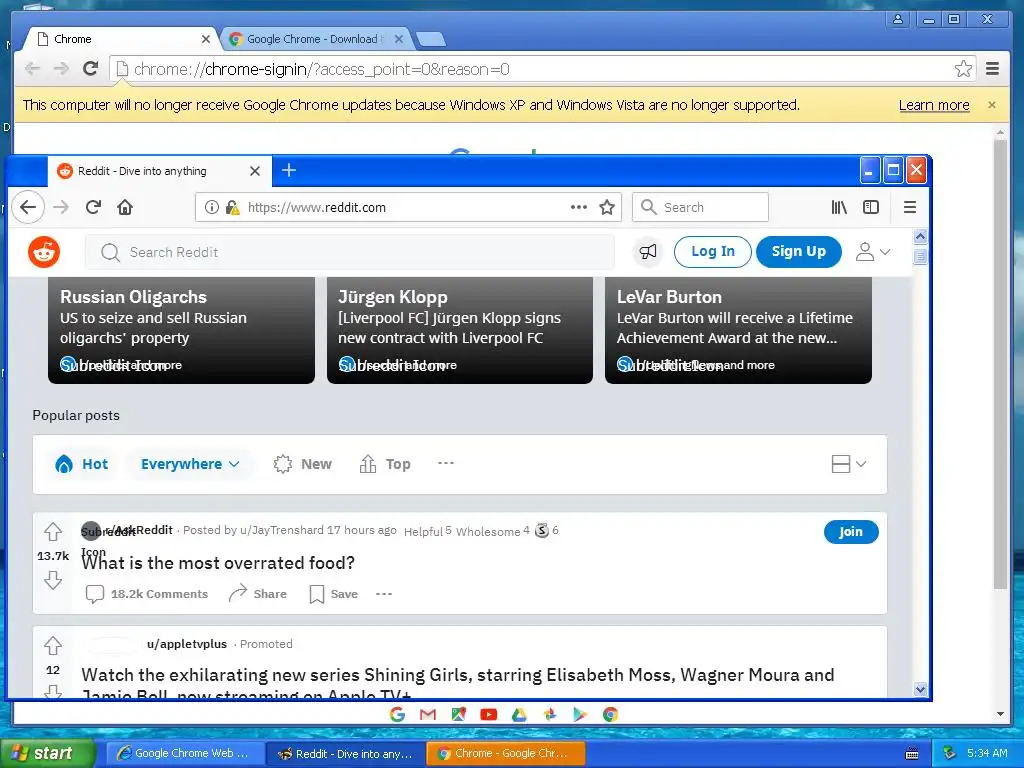1024x768 pixels.
Task: Show the Firefox sidebar with the sidebar icon
Action: tap(871, 208)
